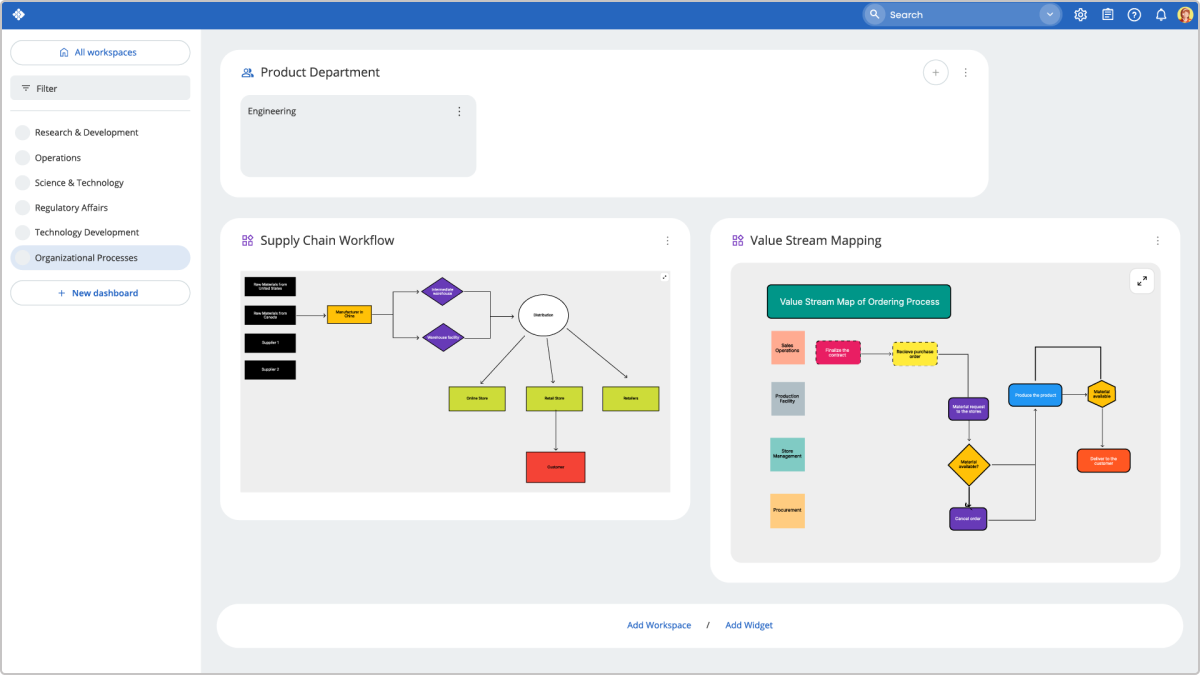Viewport: 1200px width, 675px height.
Task: Open Supply Chain Workflow widget options
Action: (x=667, y=240)
